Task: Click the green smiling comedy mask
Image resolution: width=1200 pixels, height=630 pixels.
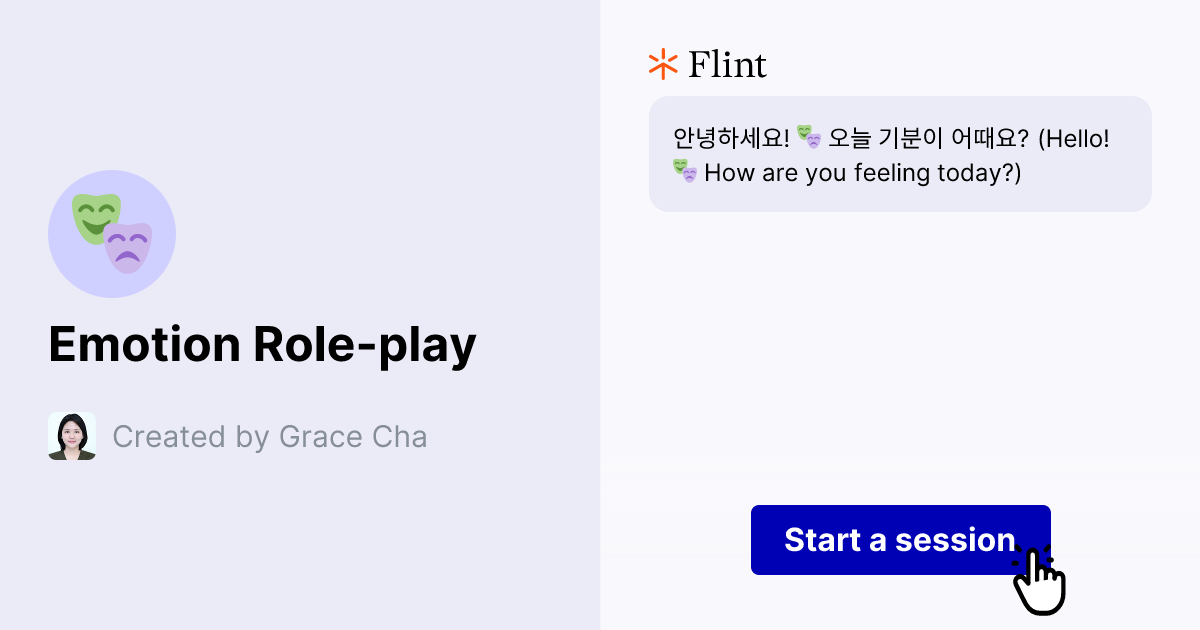Action: click(x=97, y=216)
